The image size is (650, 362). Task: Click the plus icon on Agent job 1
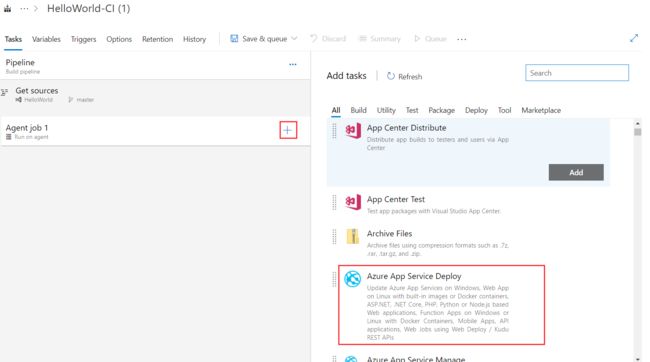(x=288, y=130)
